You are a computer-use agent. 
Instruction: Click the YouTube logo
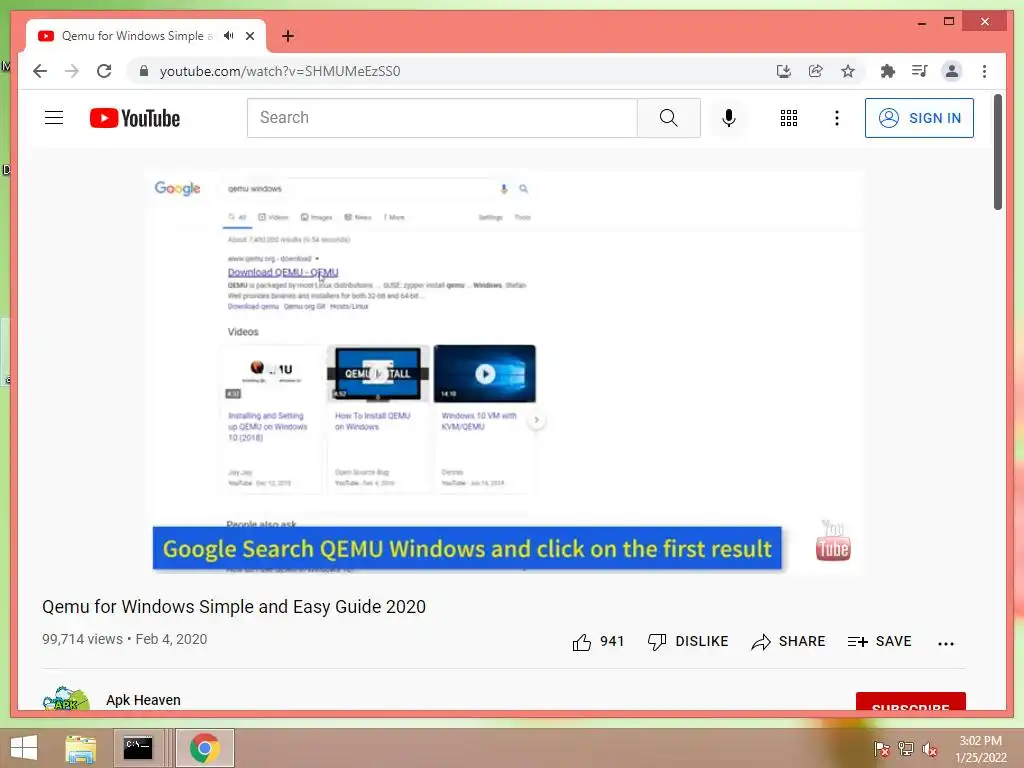(x=135, y=118)
